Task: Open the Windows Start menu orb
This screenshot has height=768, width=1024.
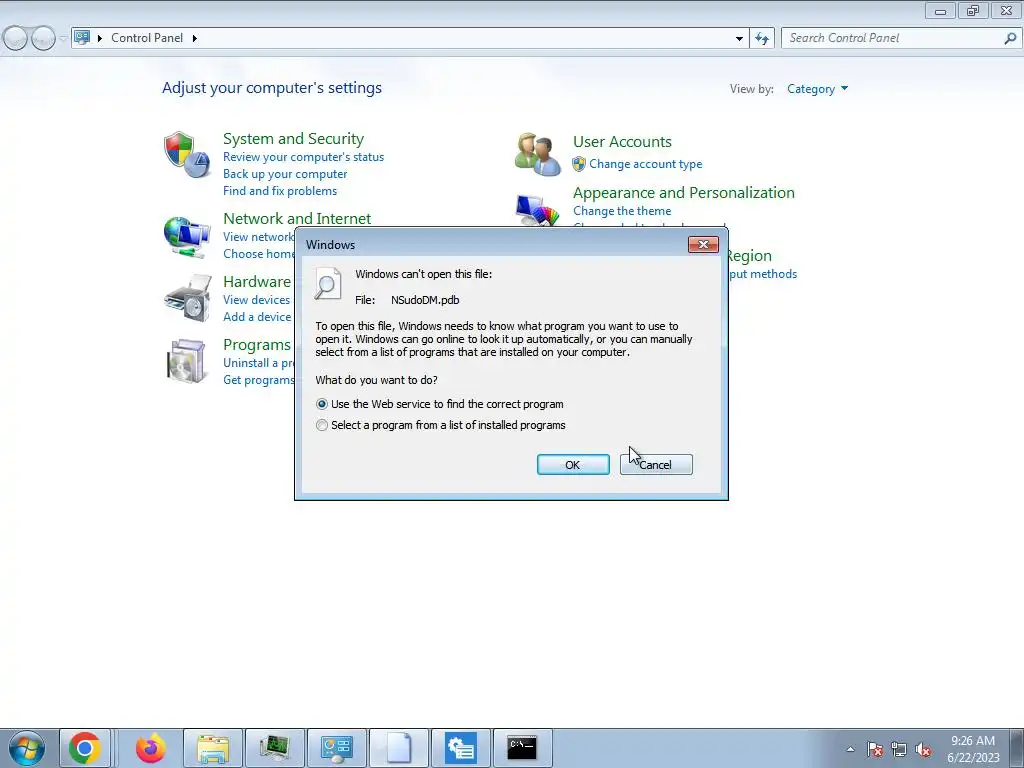Action: [27, 748]
